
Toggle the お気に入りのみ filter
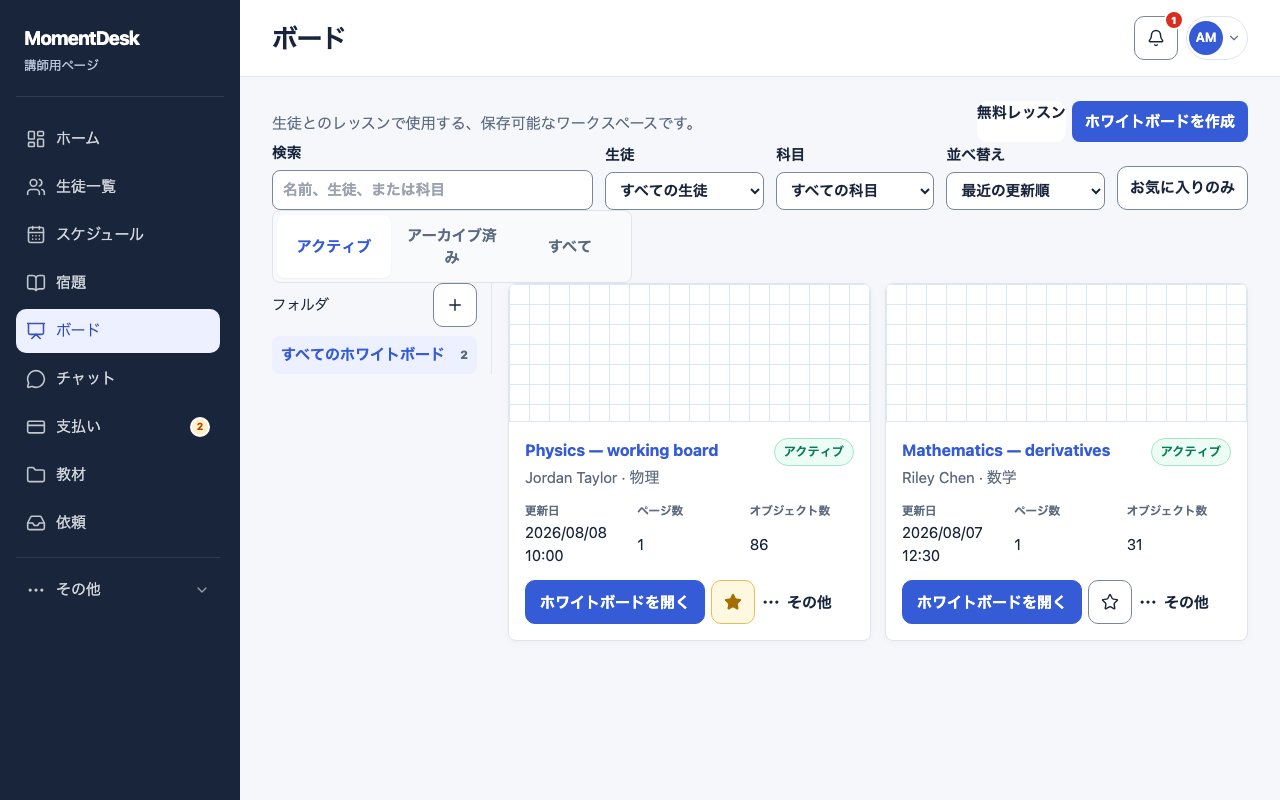pyautogui.click(x=1182, y=188)
